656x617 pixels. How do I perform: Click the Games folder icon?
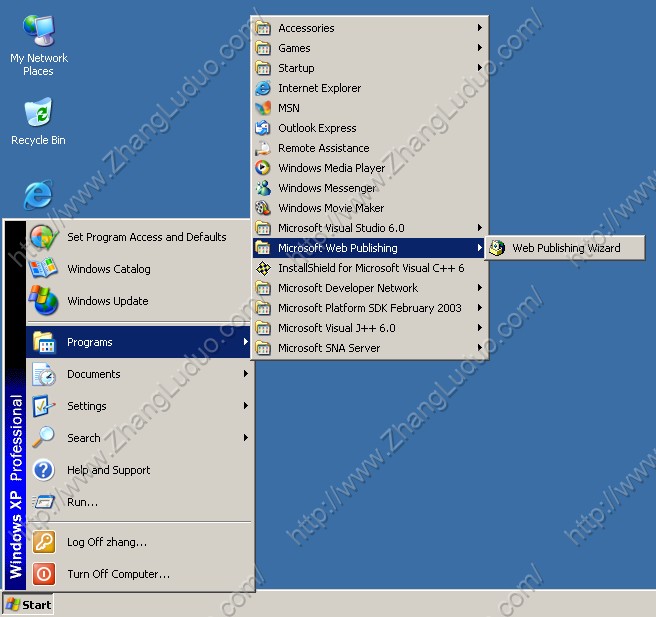(263, 48)
